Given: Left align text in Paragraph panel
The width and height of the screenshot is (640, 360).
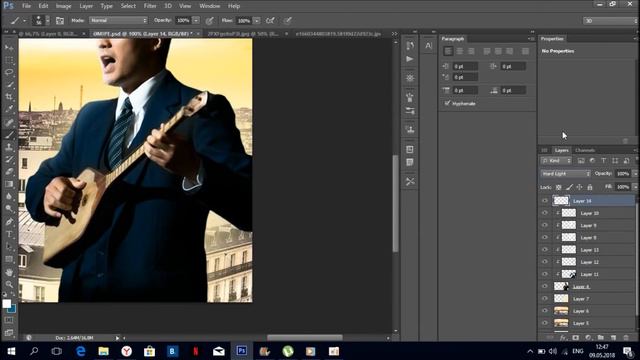Looking at the screenshot, I should point(448,51).
